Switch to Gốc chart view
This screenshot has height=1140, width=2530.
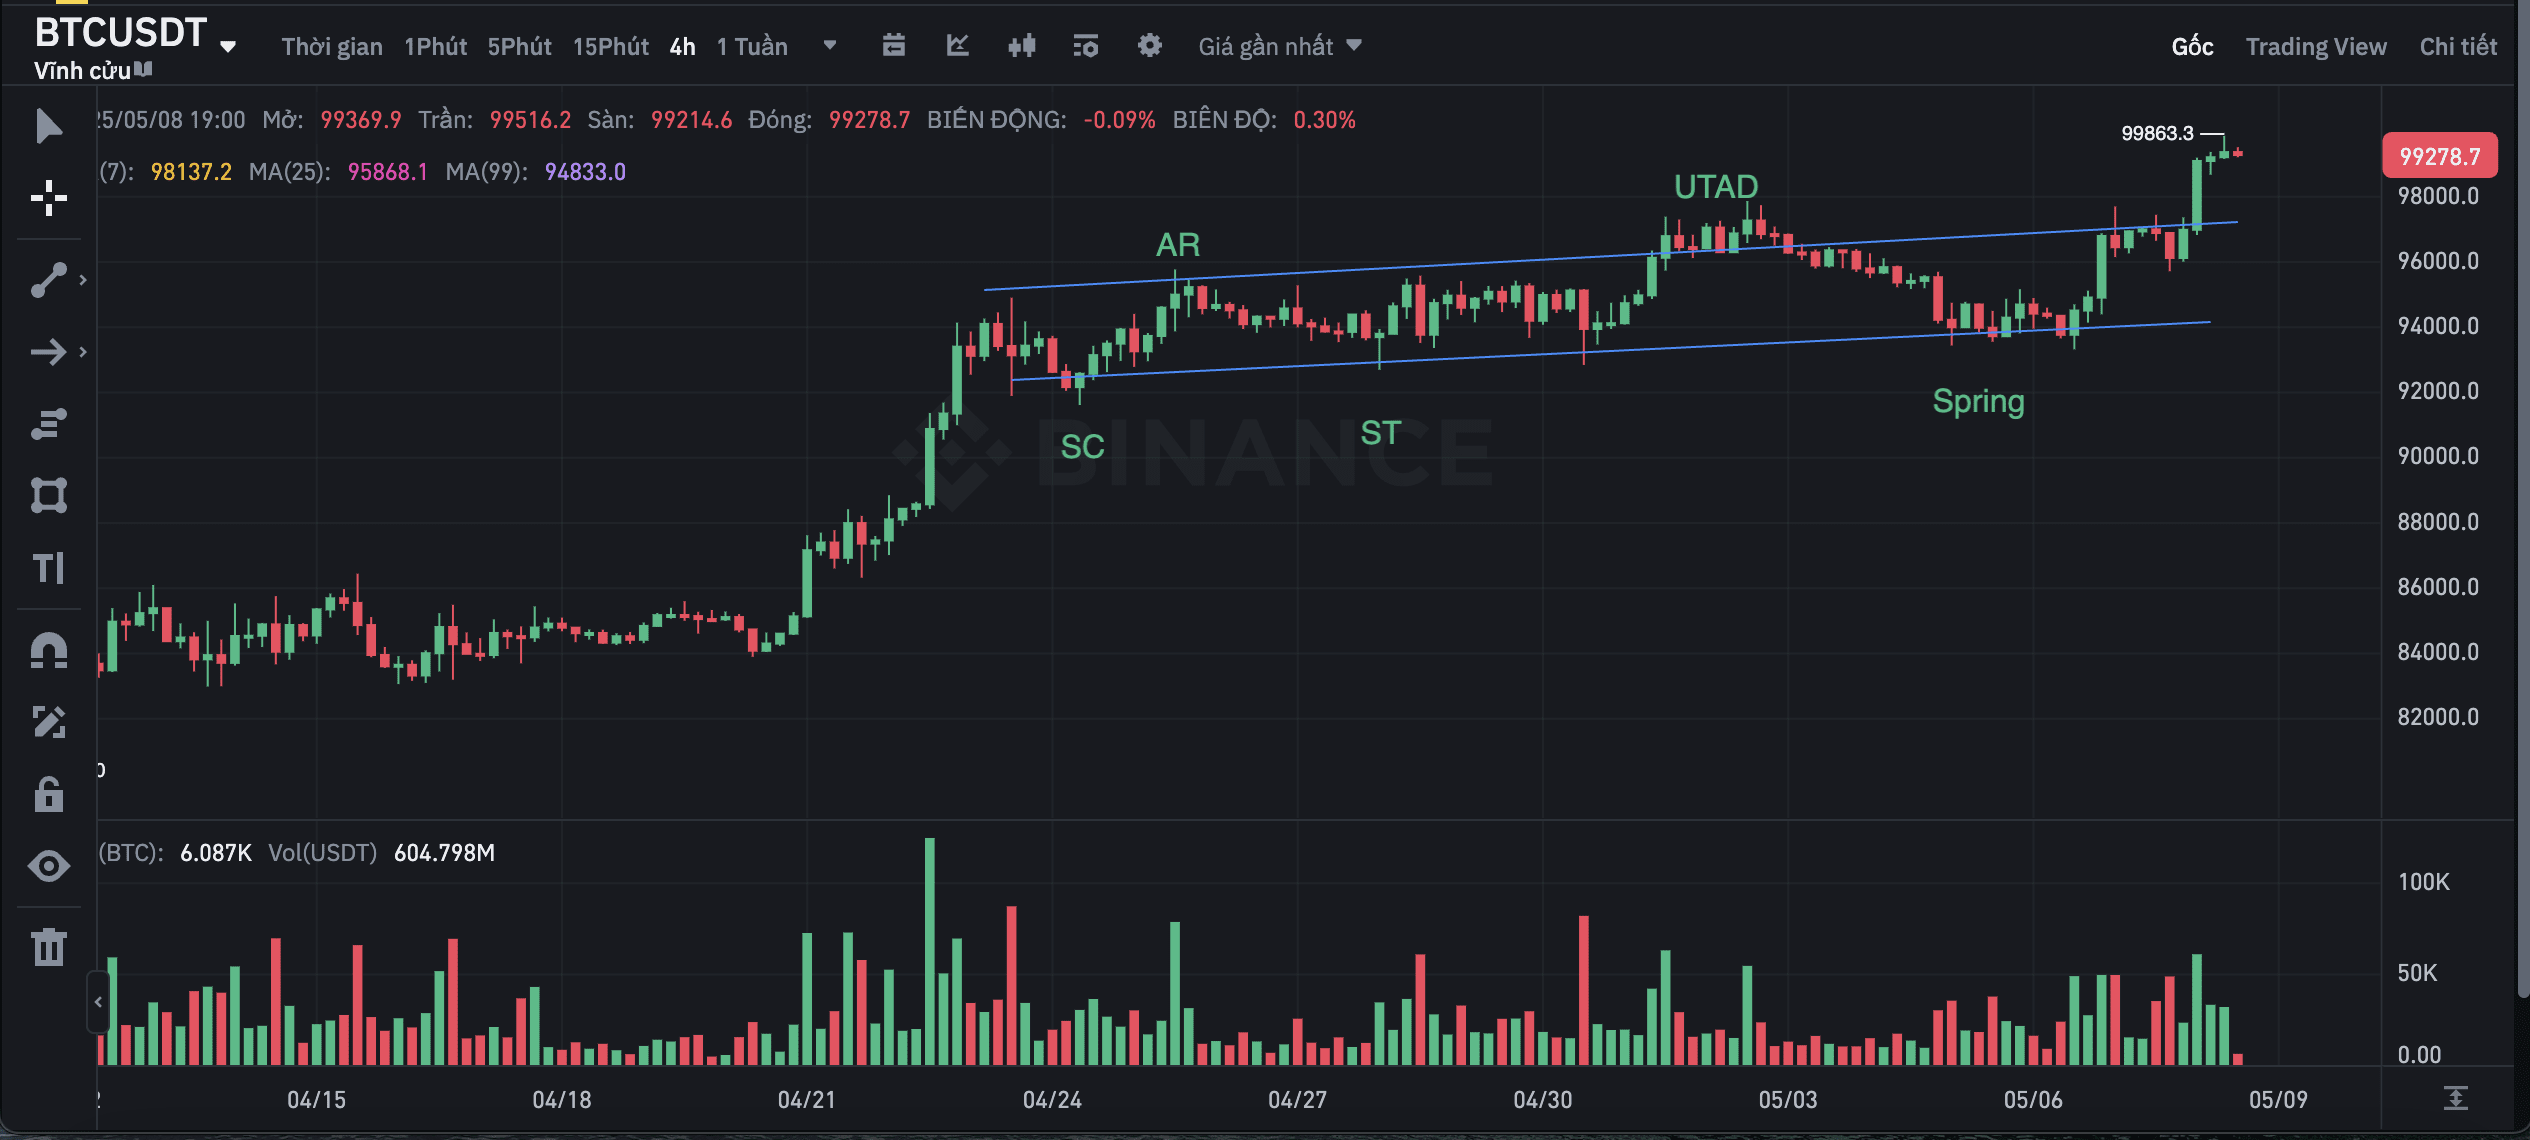2192,46
